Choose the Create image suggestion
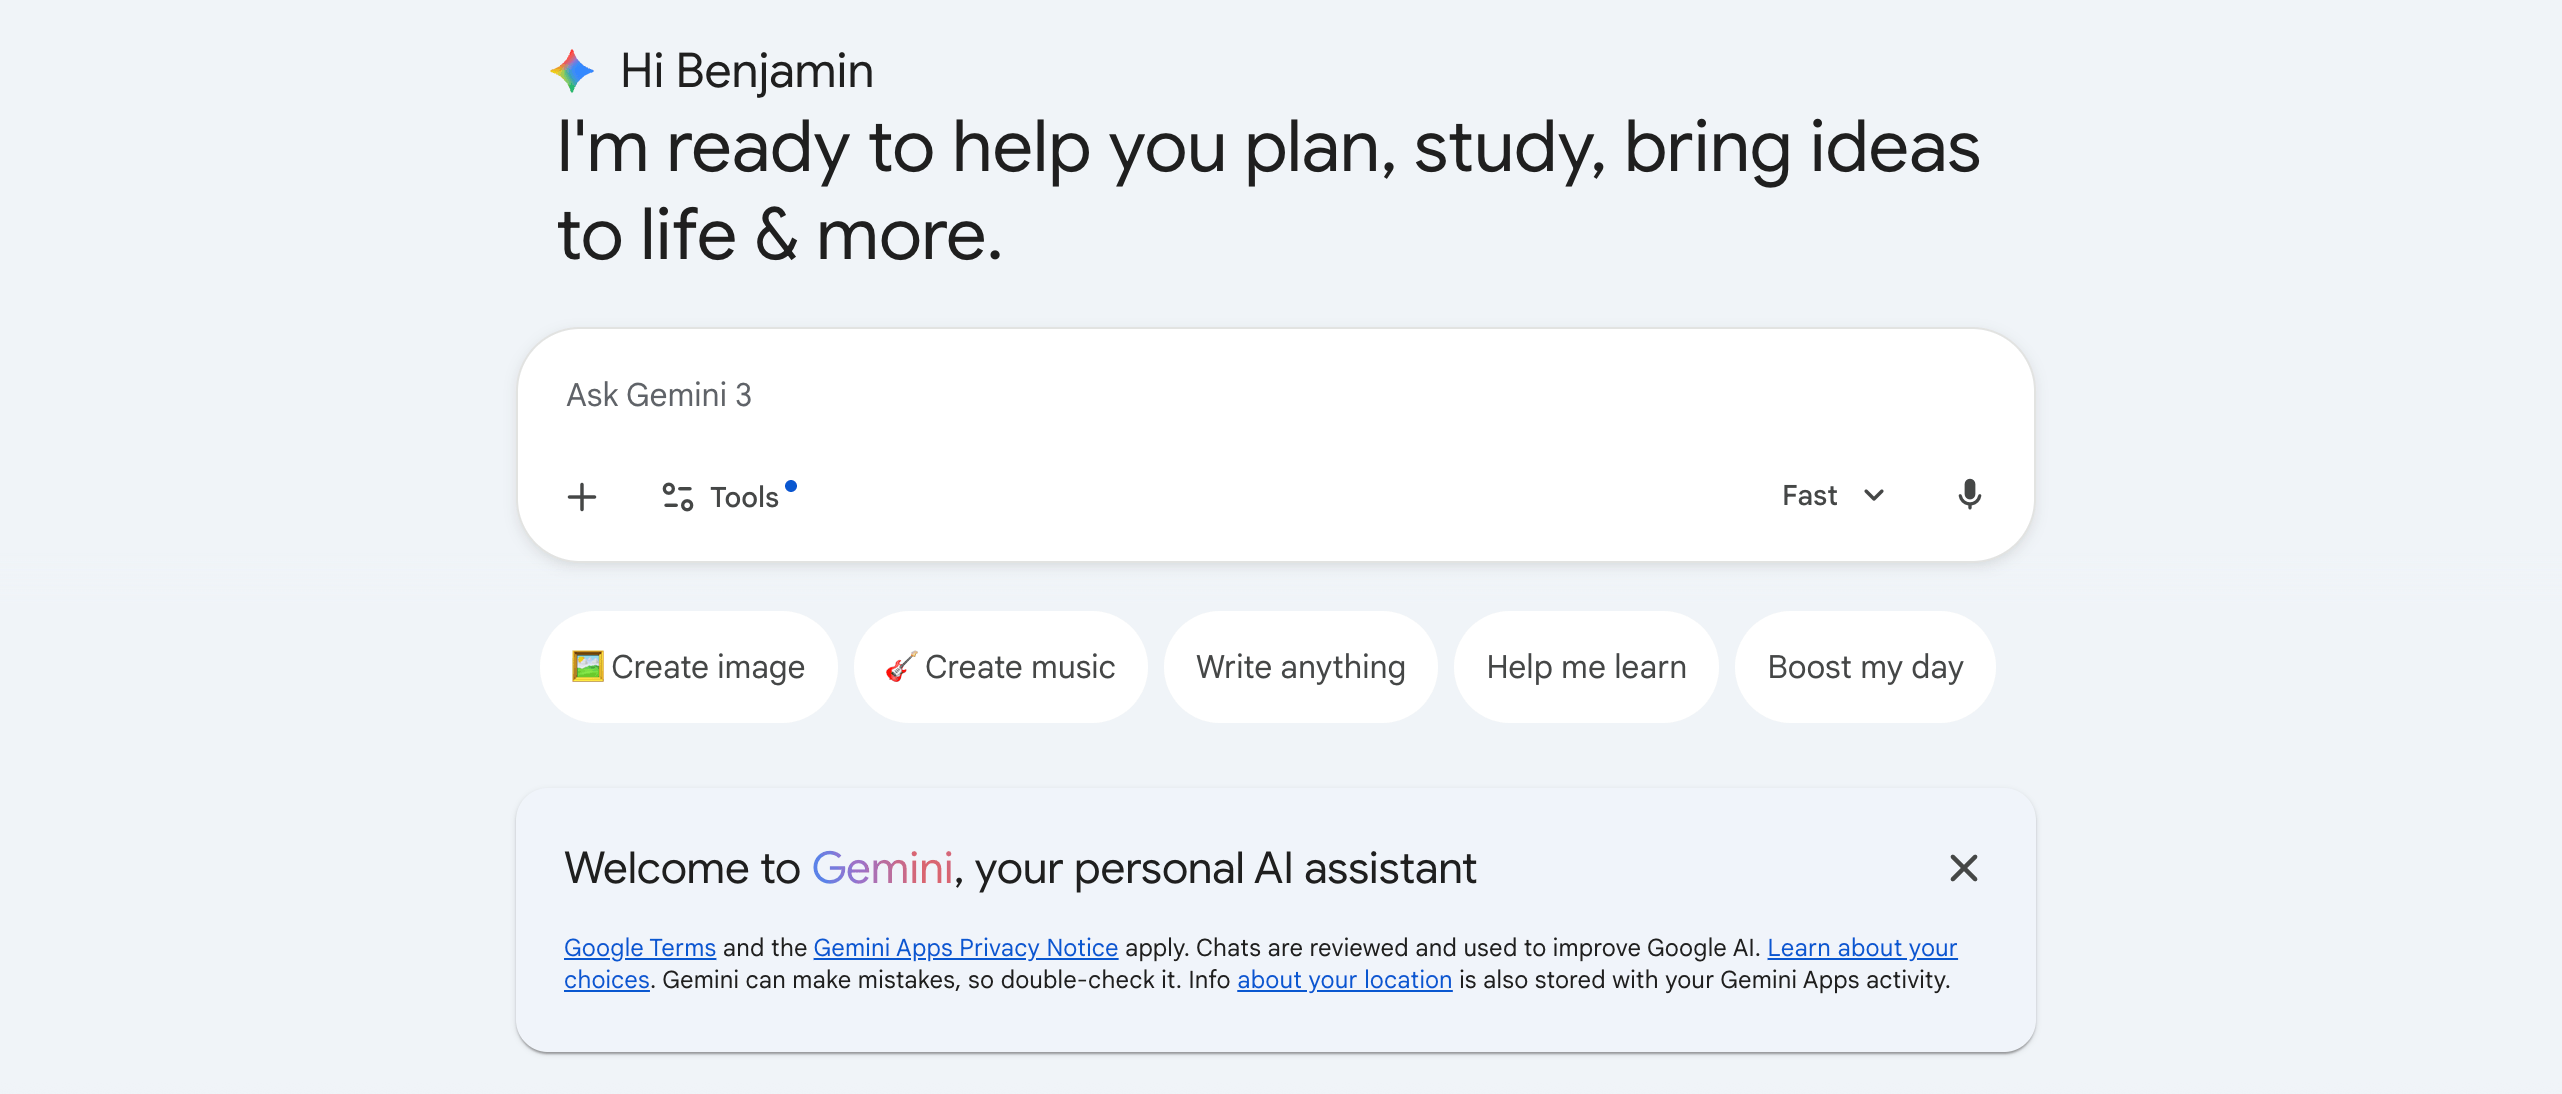Viewport: 2562px width, 1094px height. tap(688, 667)
